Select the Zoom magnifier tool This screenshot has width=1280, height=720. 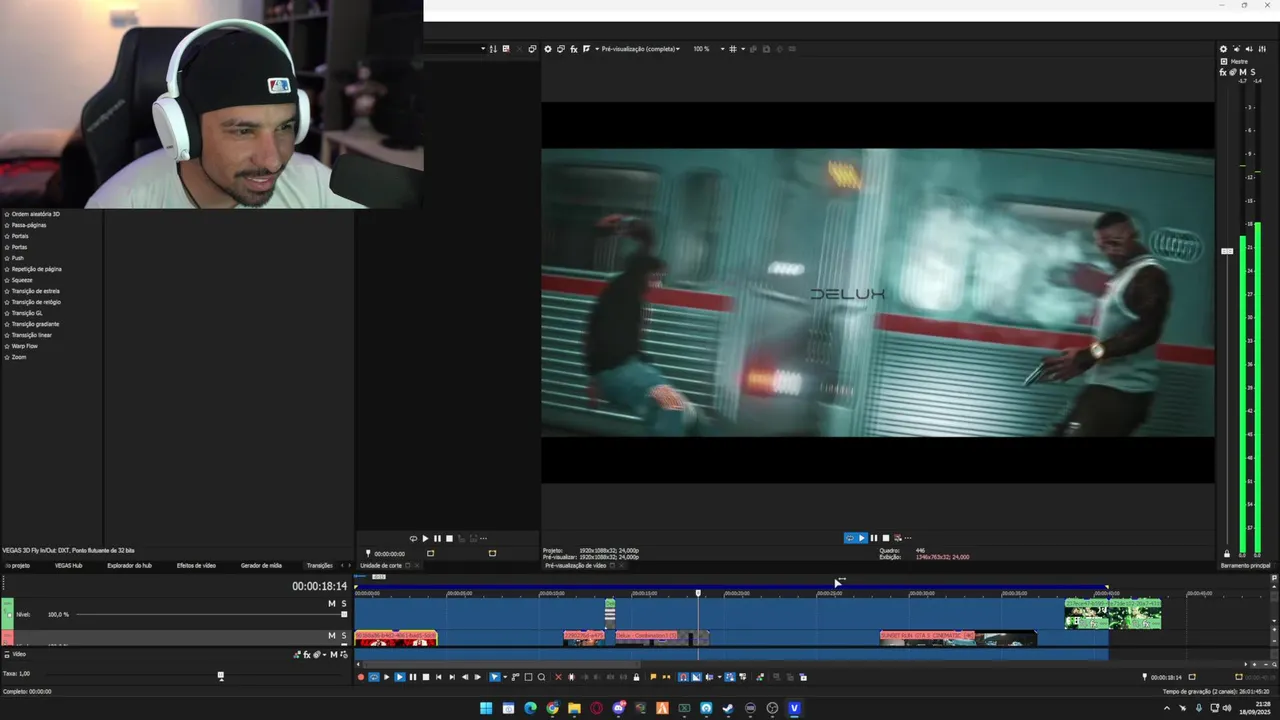541,677
